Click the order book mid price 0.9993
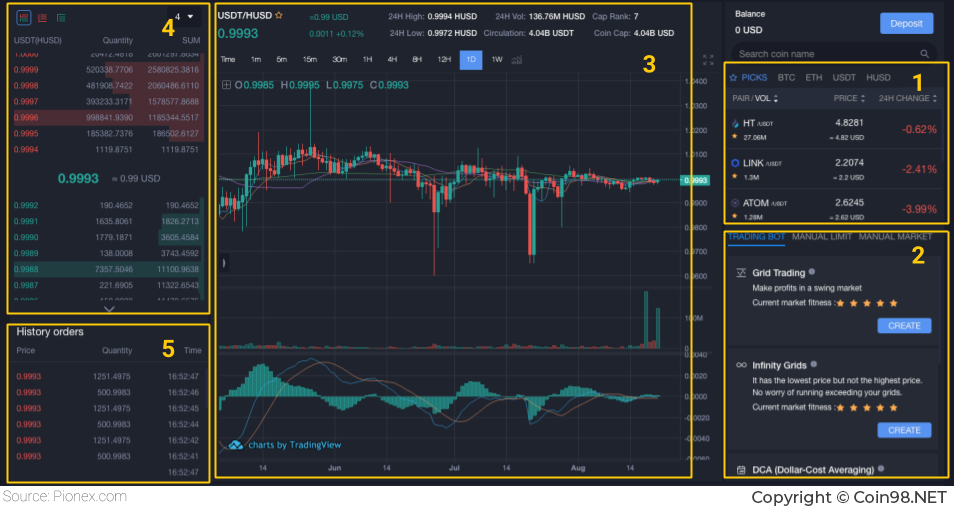This screenshot has height=509, width=960. click(x=78, y=179)
